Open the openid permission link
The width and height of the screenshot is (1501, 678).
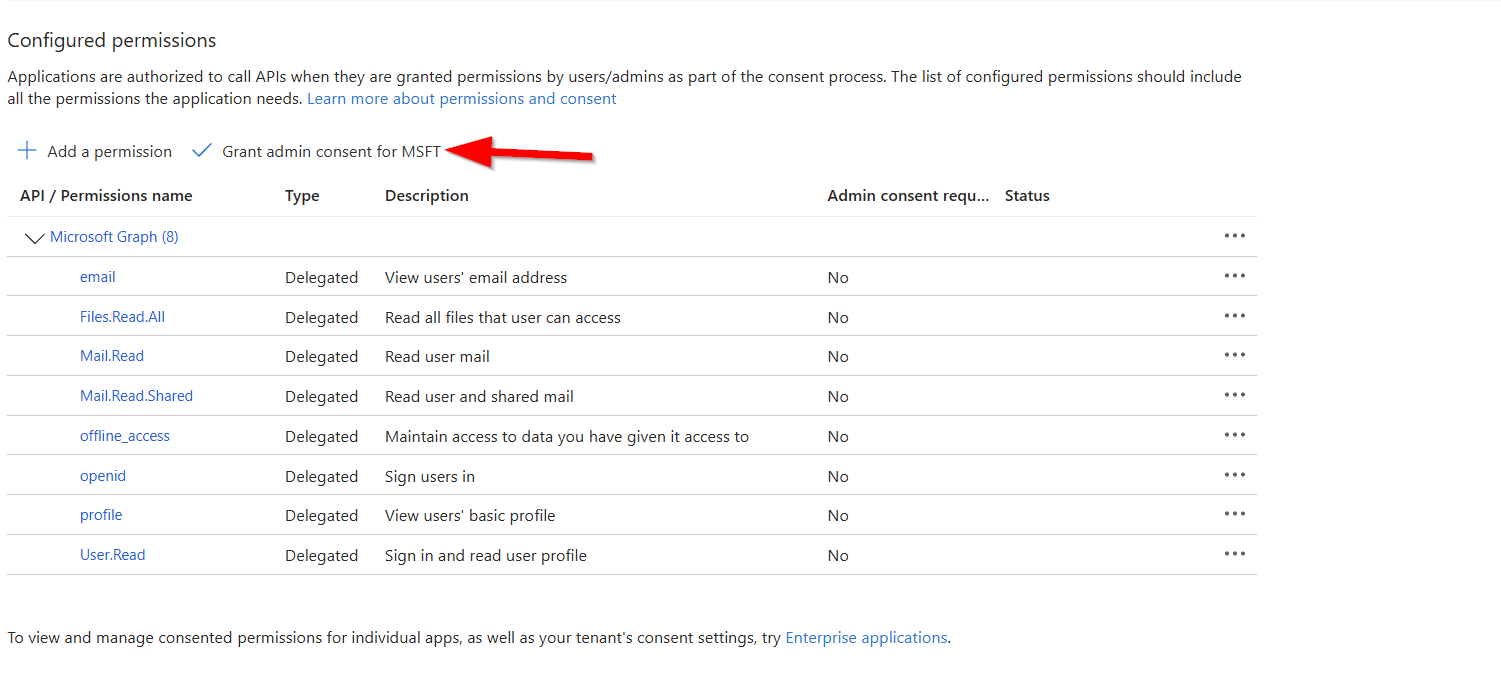pyautogui.click(x=103, y=476)
